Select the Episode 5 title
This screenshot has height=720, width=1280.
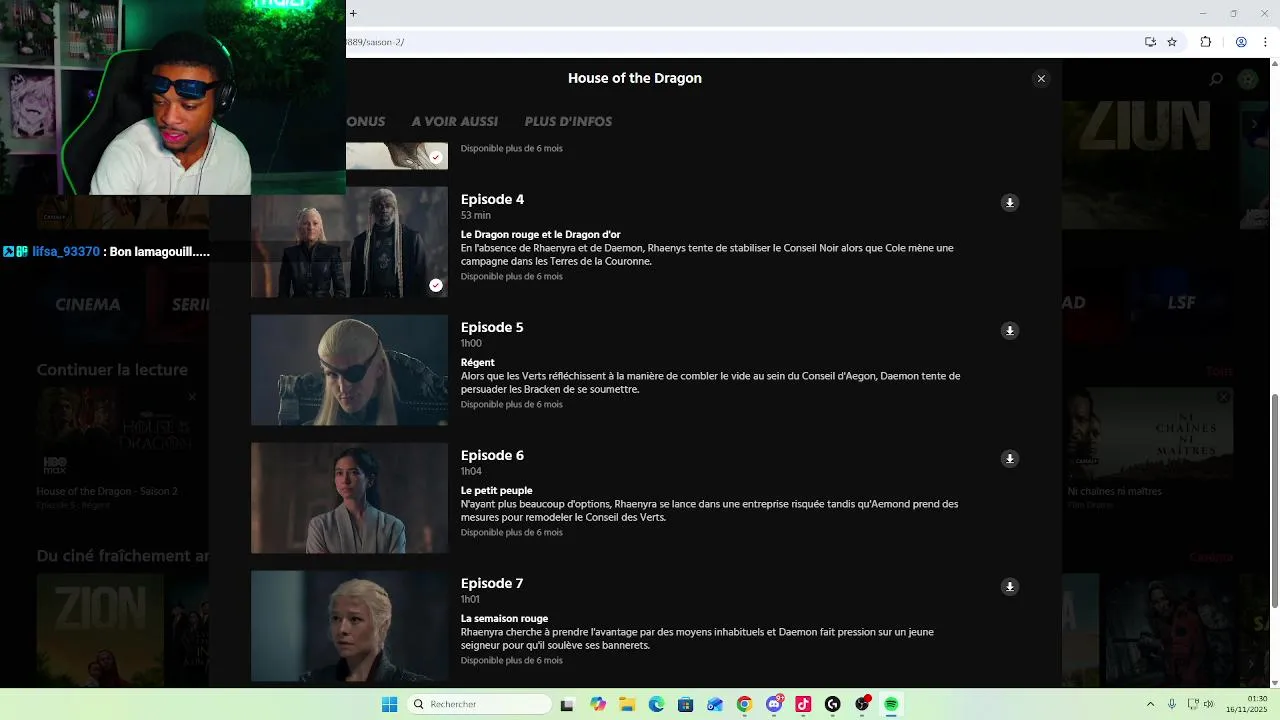pos(492,327)
